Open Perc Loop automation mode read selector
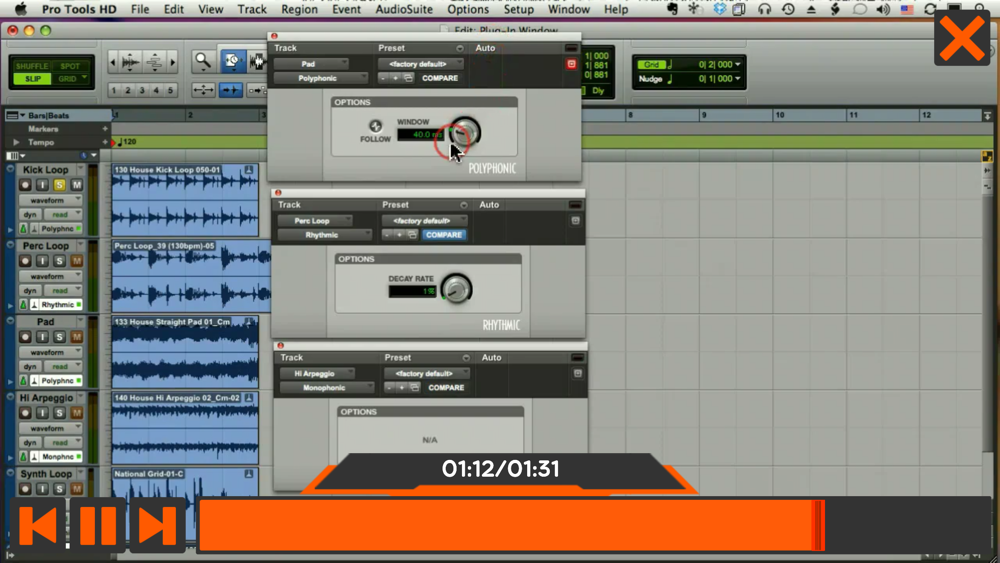1000x563 pixels. click(64, 291)
